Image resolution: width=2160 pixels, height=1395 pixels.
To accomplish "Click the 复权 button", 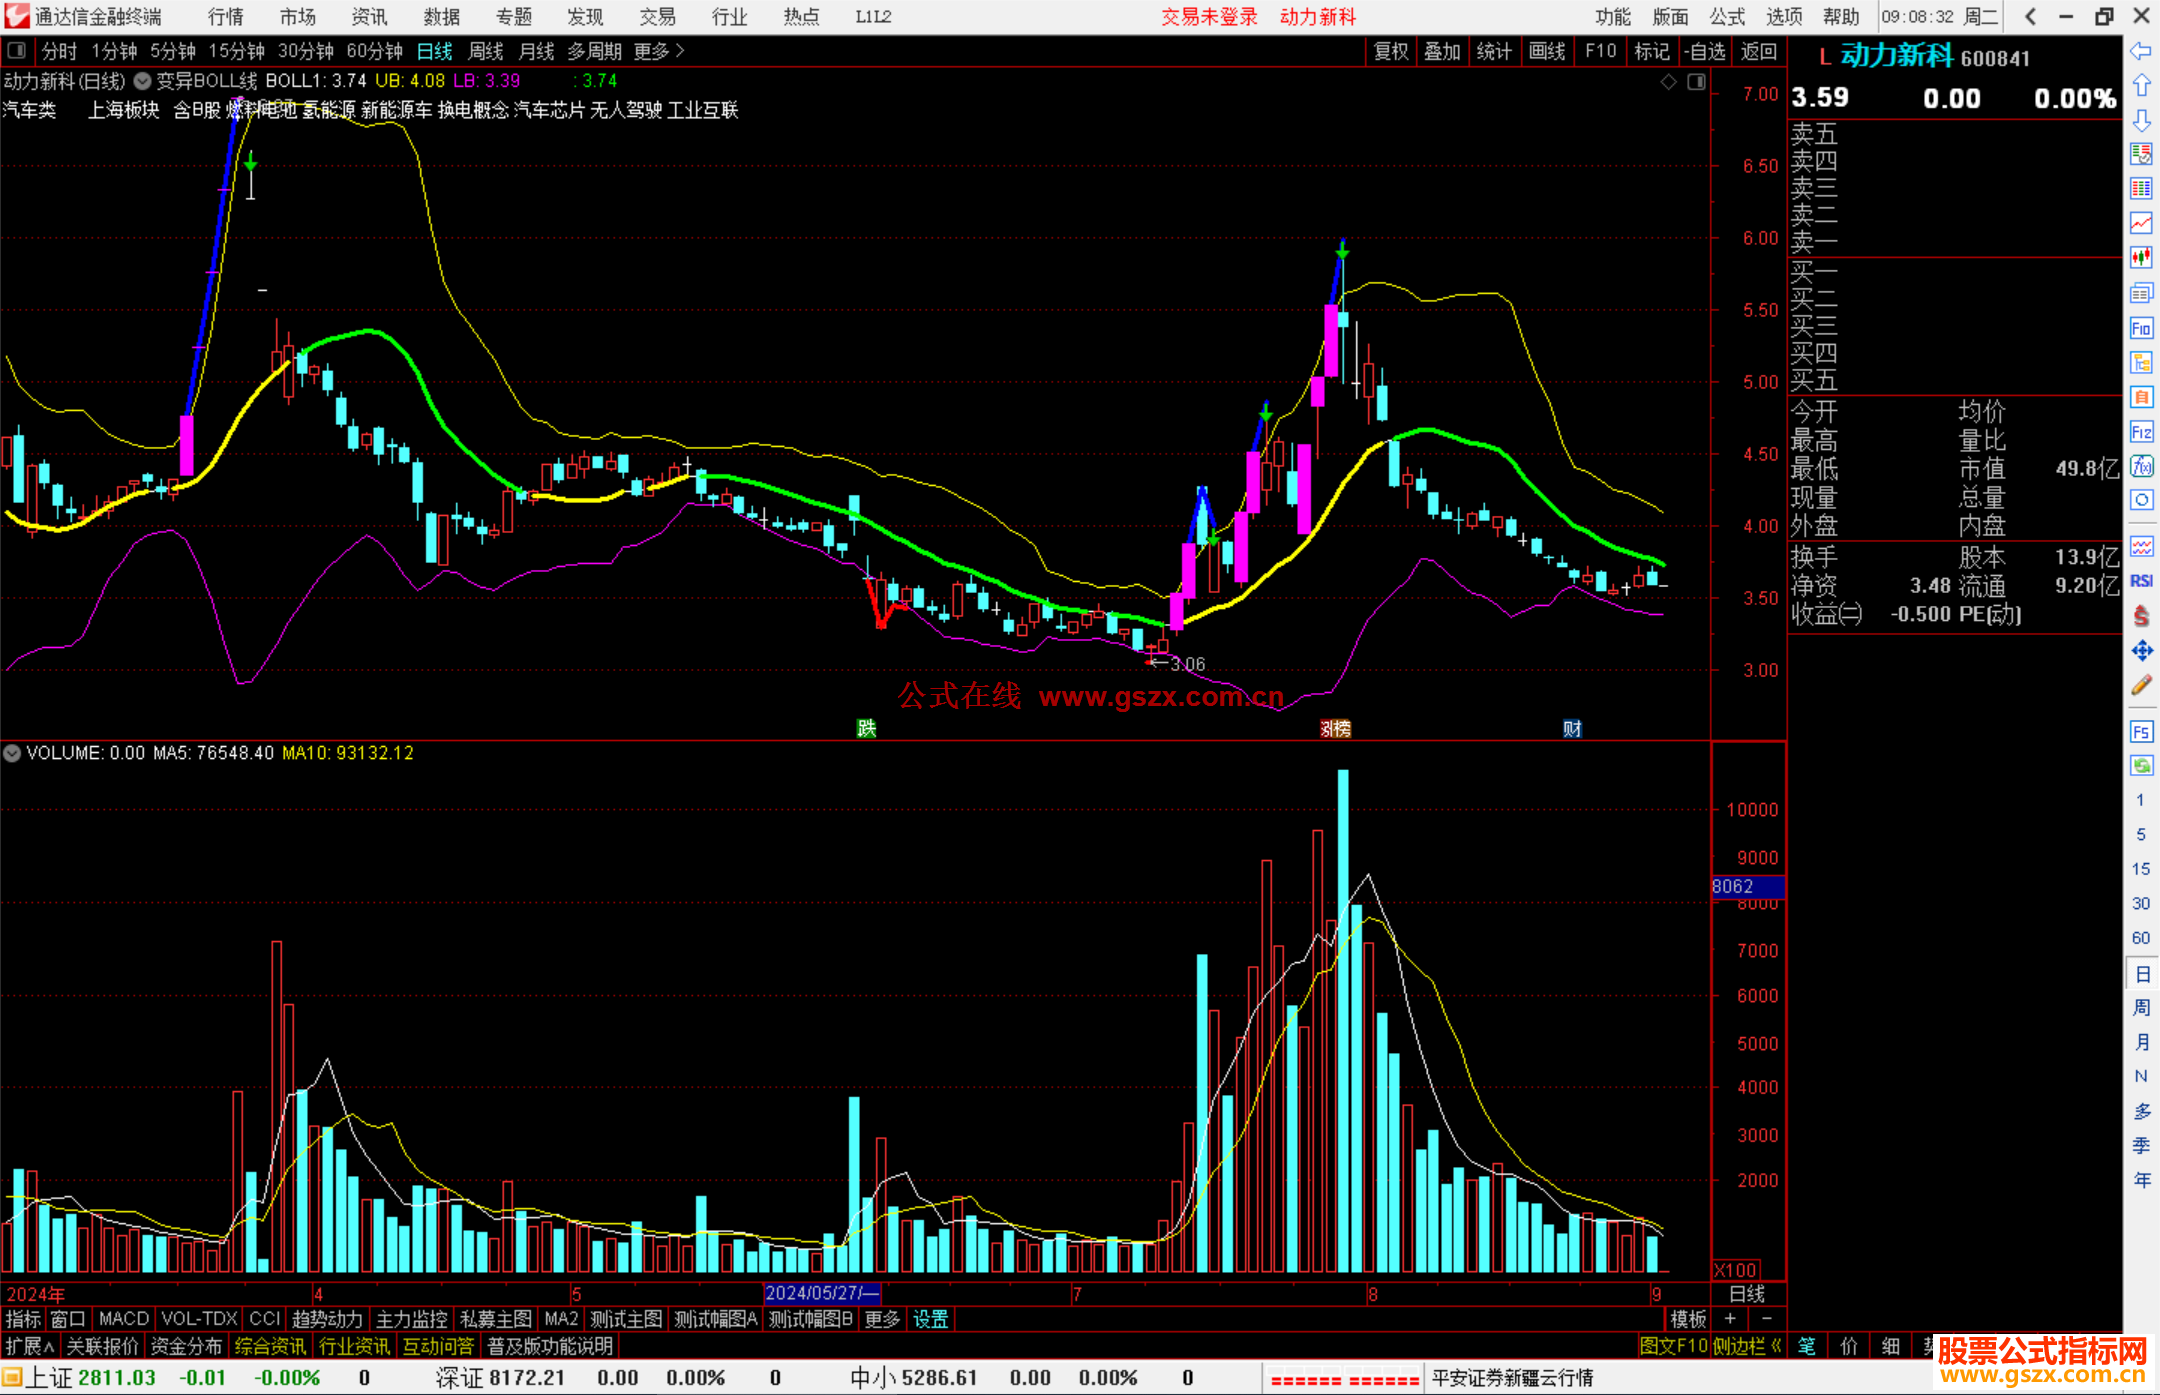I will pos(1390,51).
